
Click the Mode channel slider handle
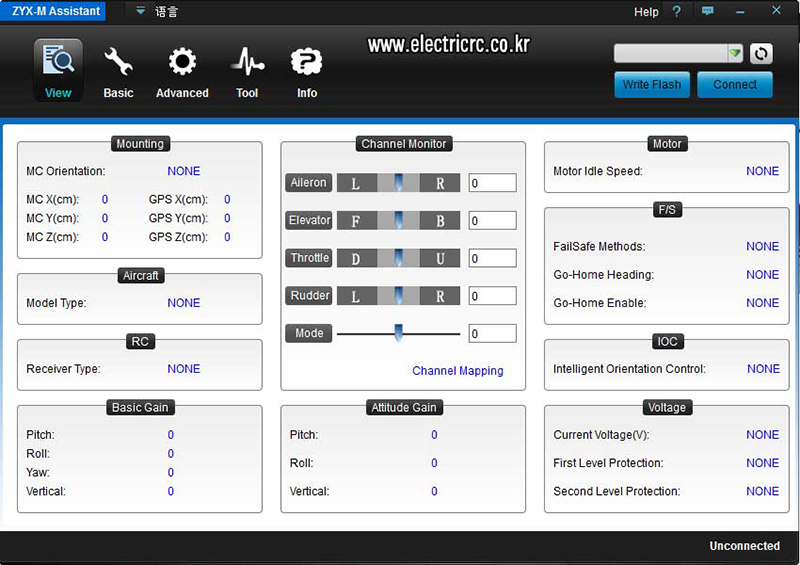click(x=398, y=333)
